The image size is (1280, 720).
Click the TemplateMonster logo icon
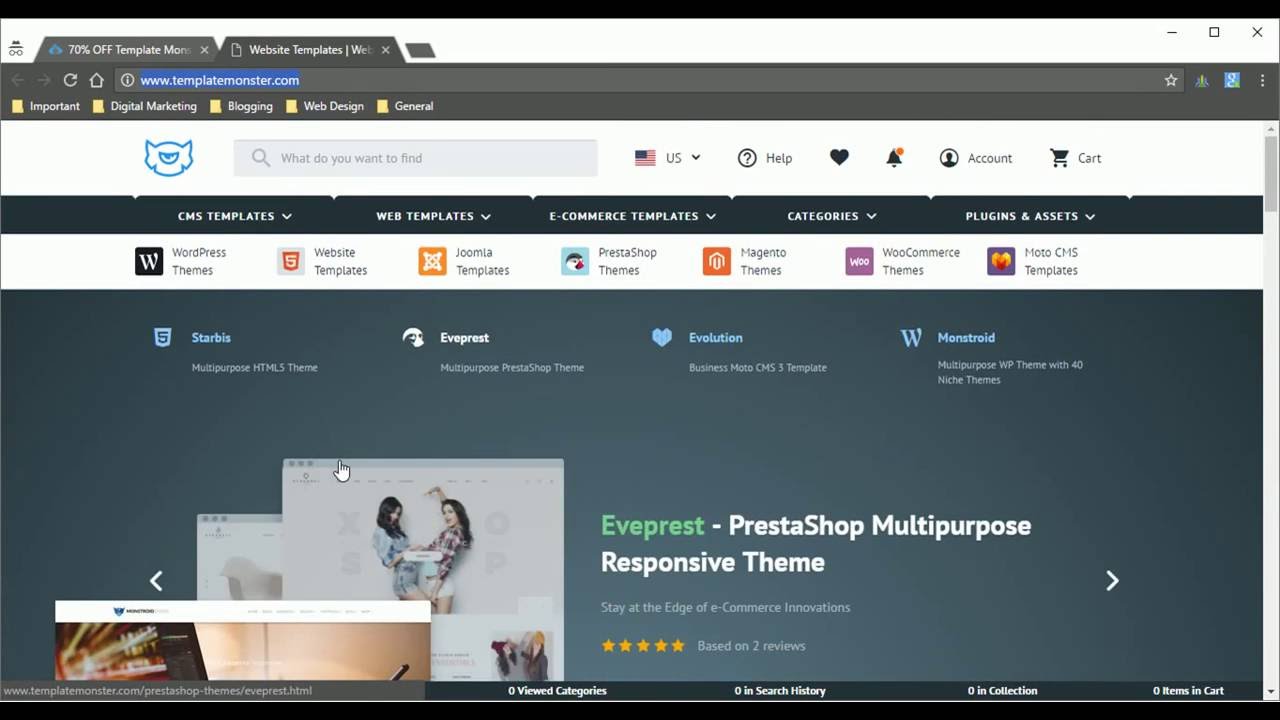click(x=168, y=158)
